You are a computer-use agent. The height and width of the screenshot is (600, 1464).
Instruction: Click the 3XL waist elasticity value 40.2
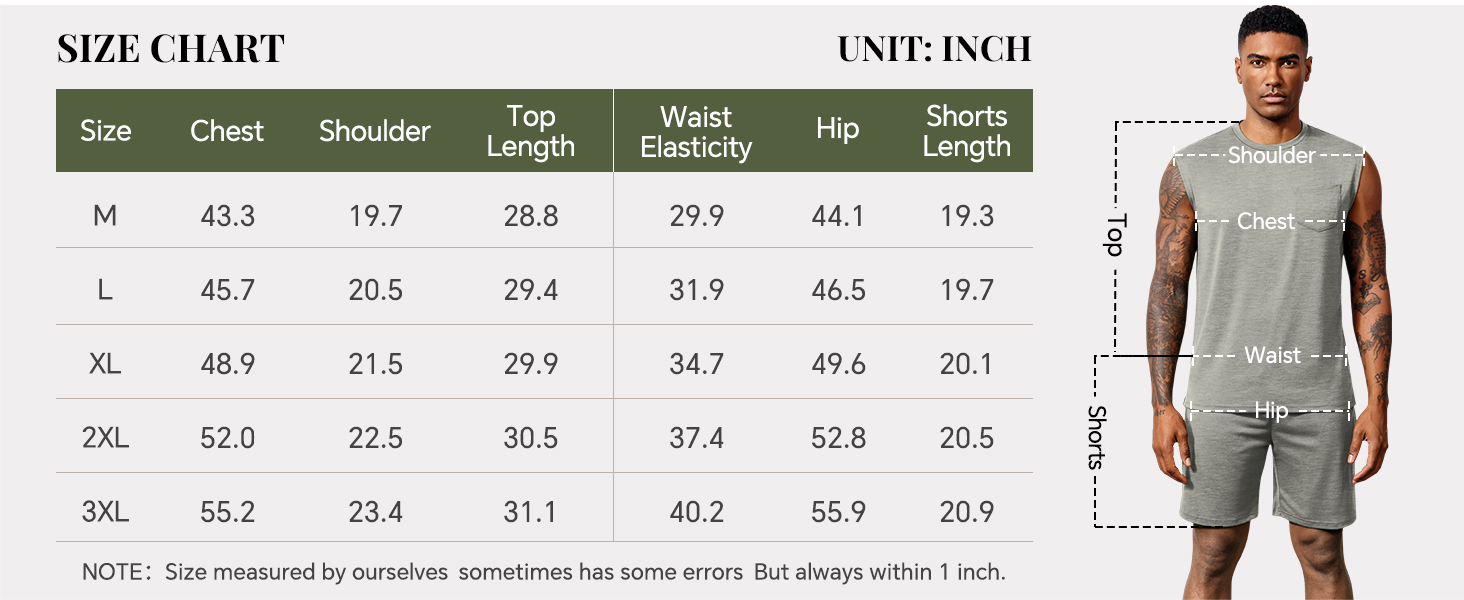point(696,512)
